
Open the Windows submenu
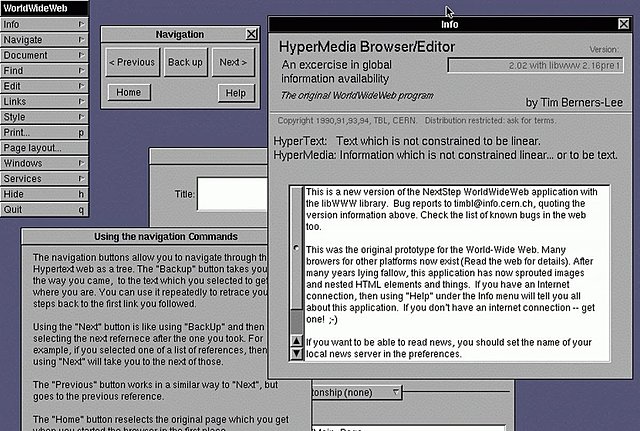44,163
